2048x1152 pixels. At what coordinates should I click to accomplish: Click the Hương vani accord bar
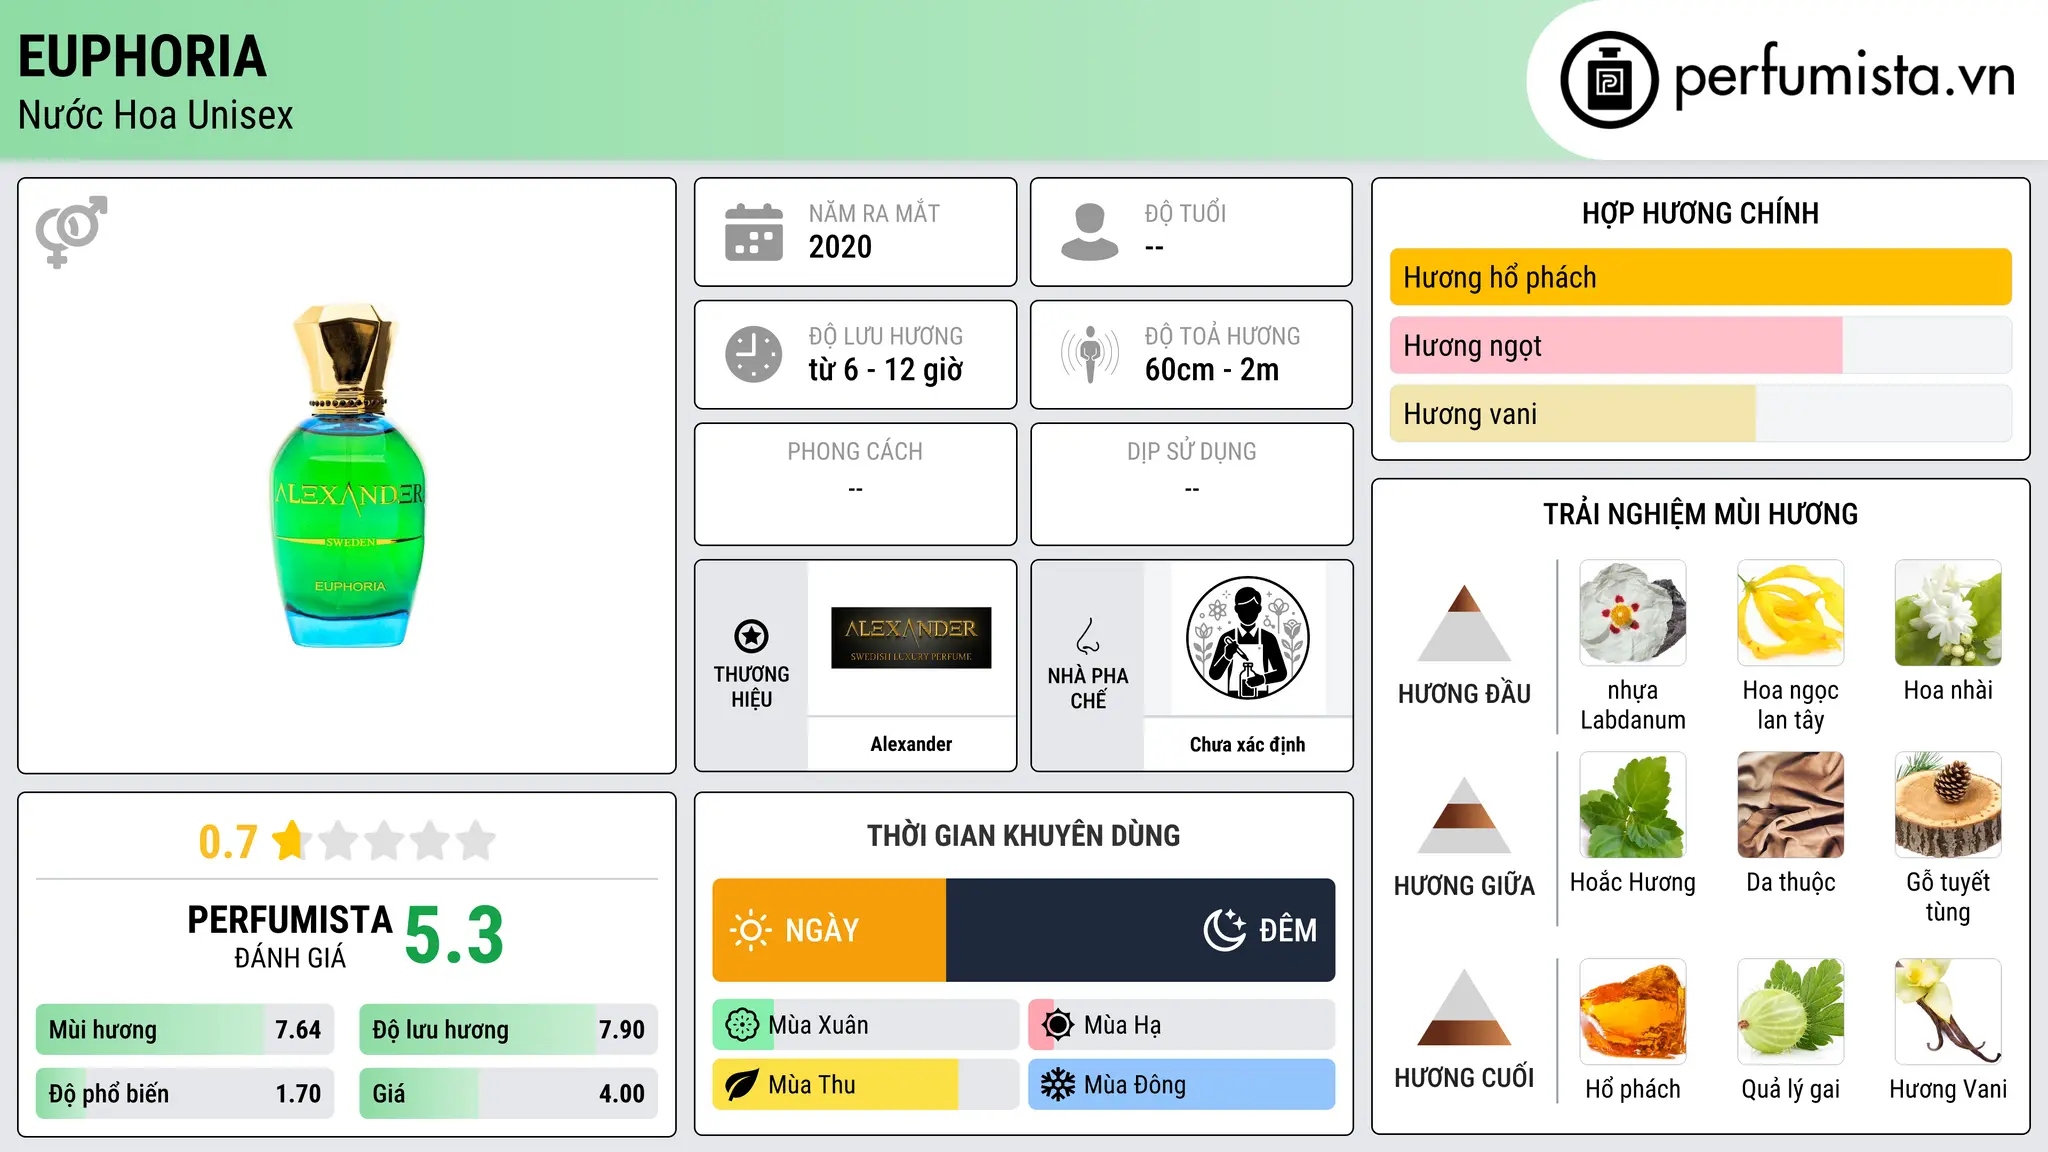1700,413
